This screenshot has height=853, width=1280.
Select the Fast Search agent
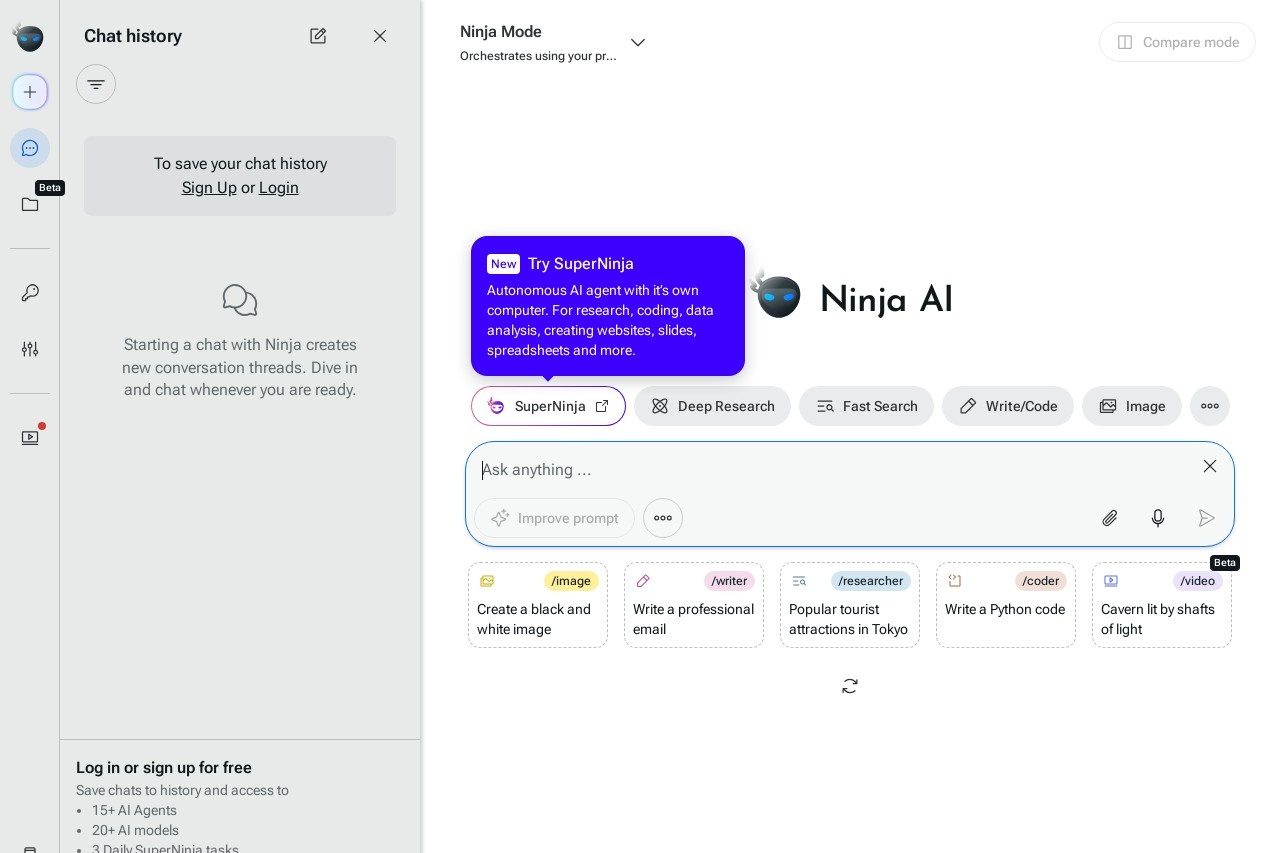pyautogui.click(x=866, y=406)
